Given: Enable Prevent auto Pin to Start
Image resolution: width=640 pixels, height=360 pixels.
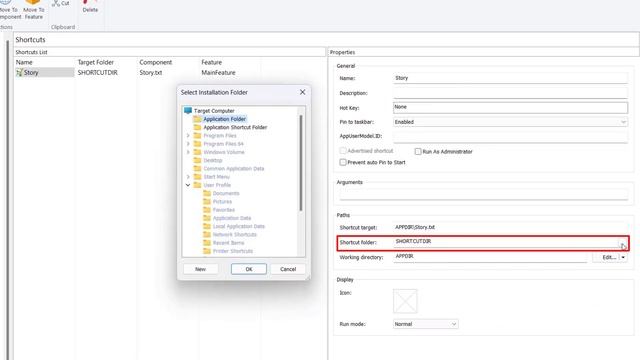Looking at the screenshot, I should (x=343, y=162).
